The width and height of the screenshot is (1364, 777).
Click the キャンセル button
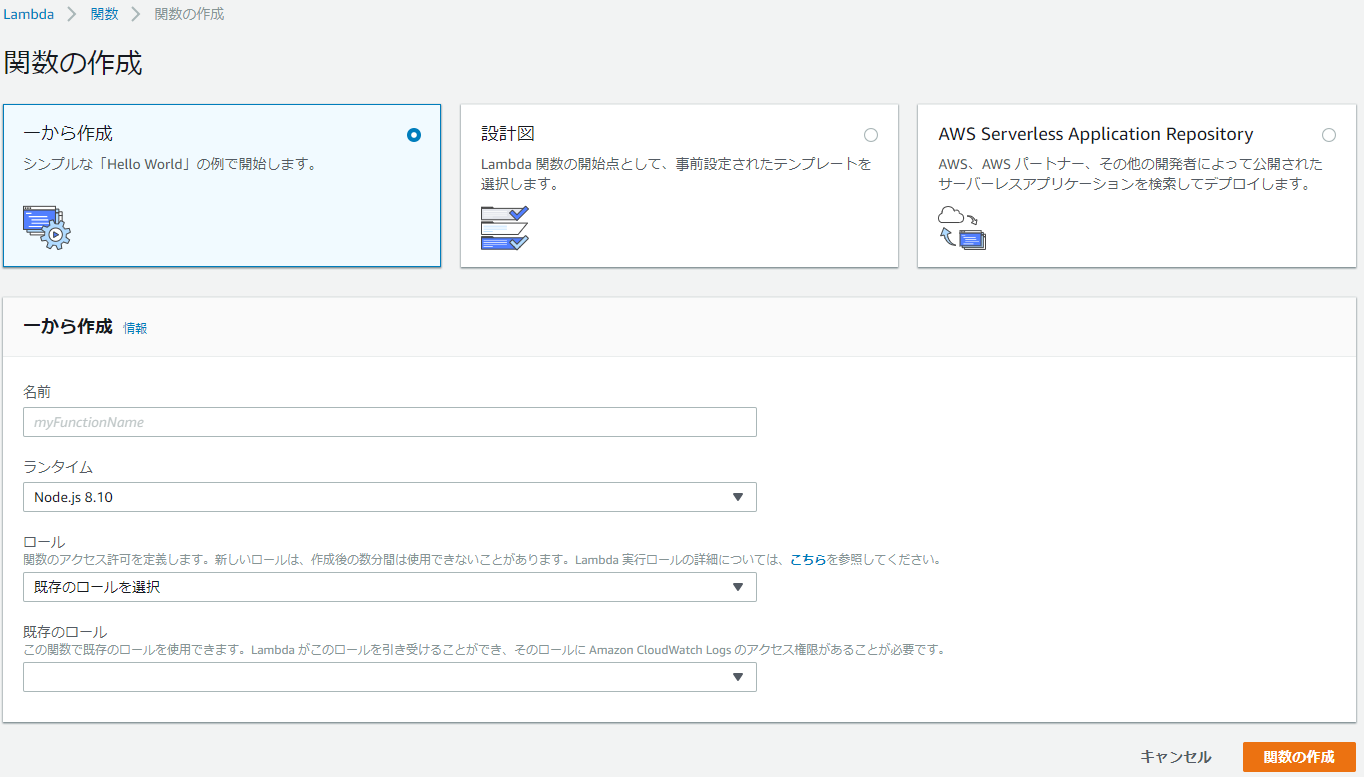point(1176,757)
